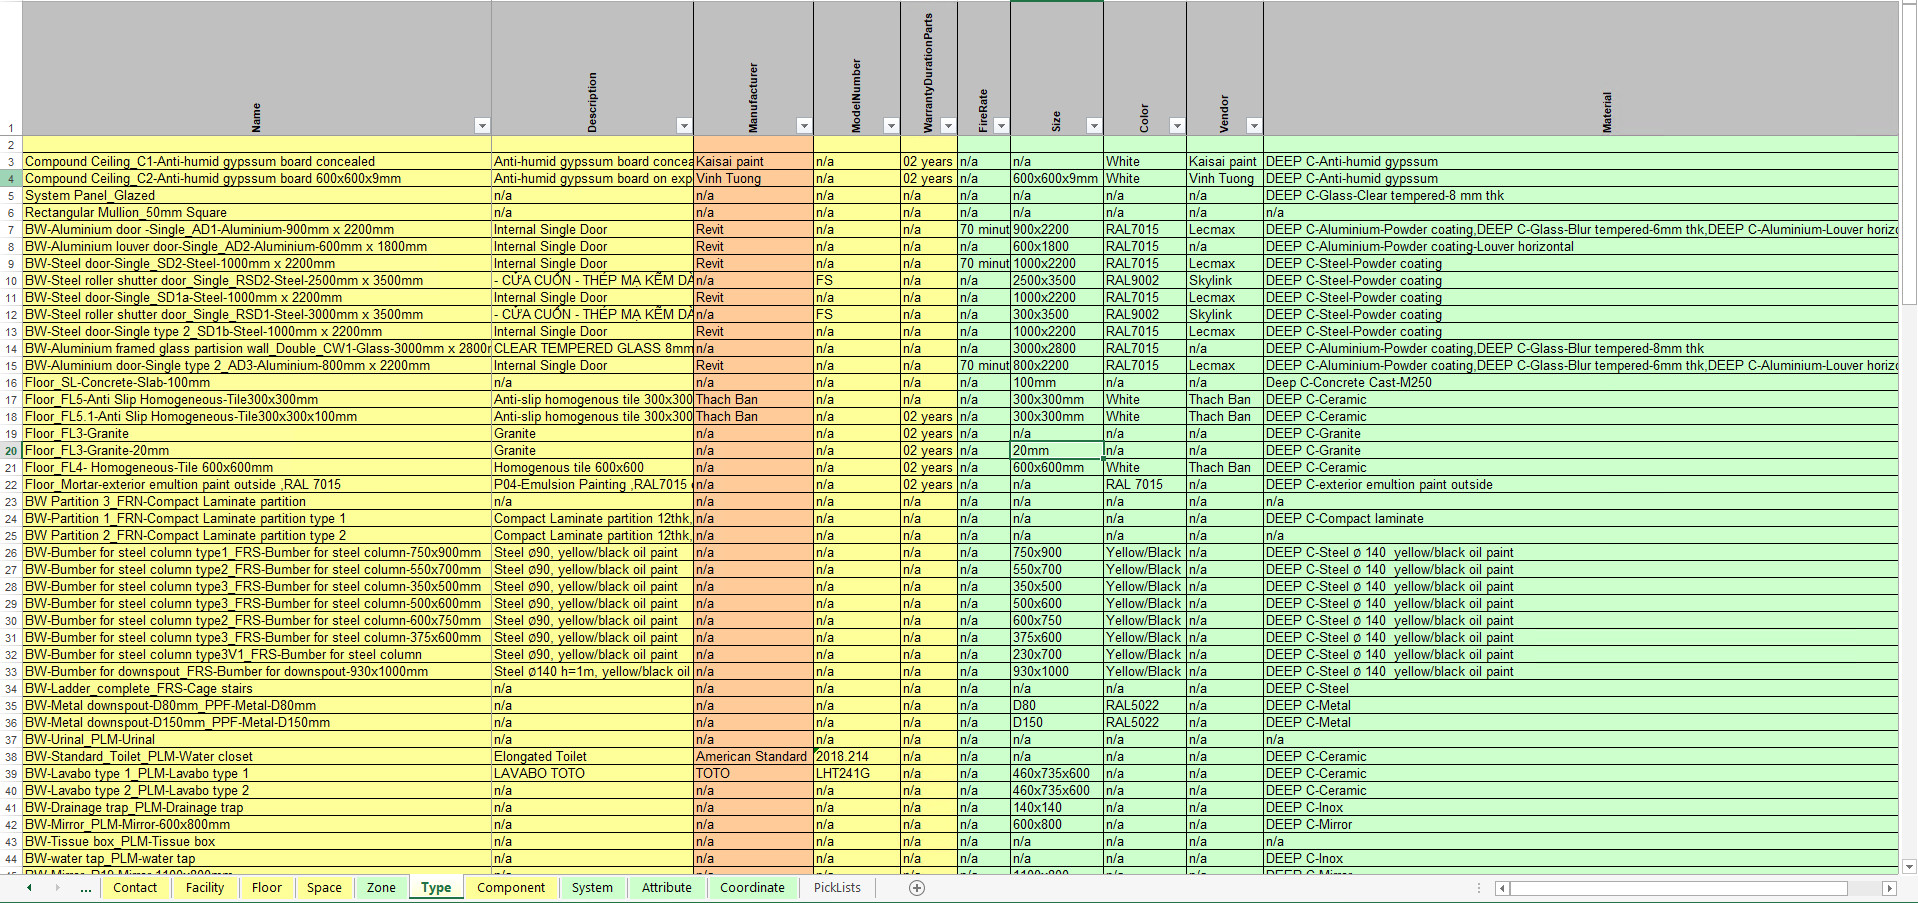
Task: Click the horizontal scrollbar right arrow
Action: click(1889, 888)
